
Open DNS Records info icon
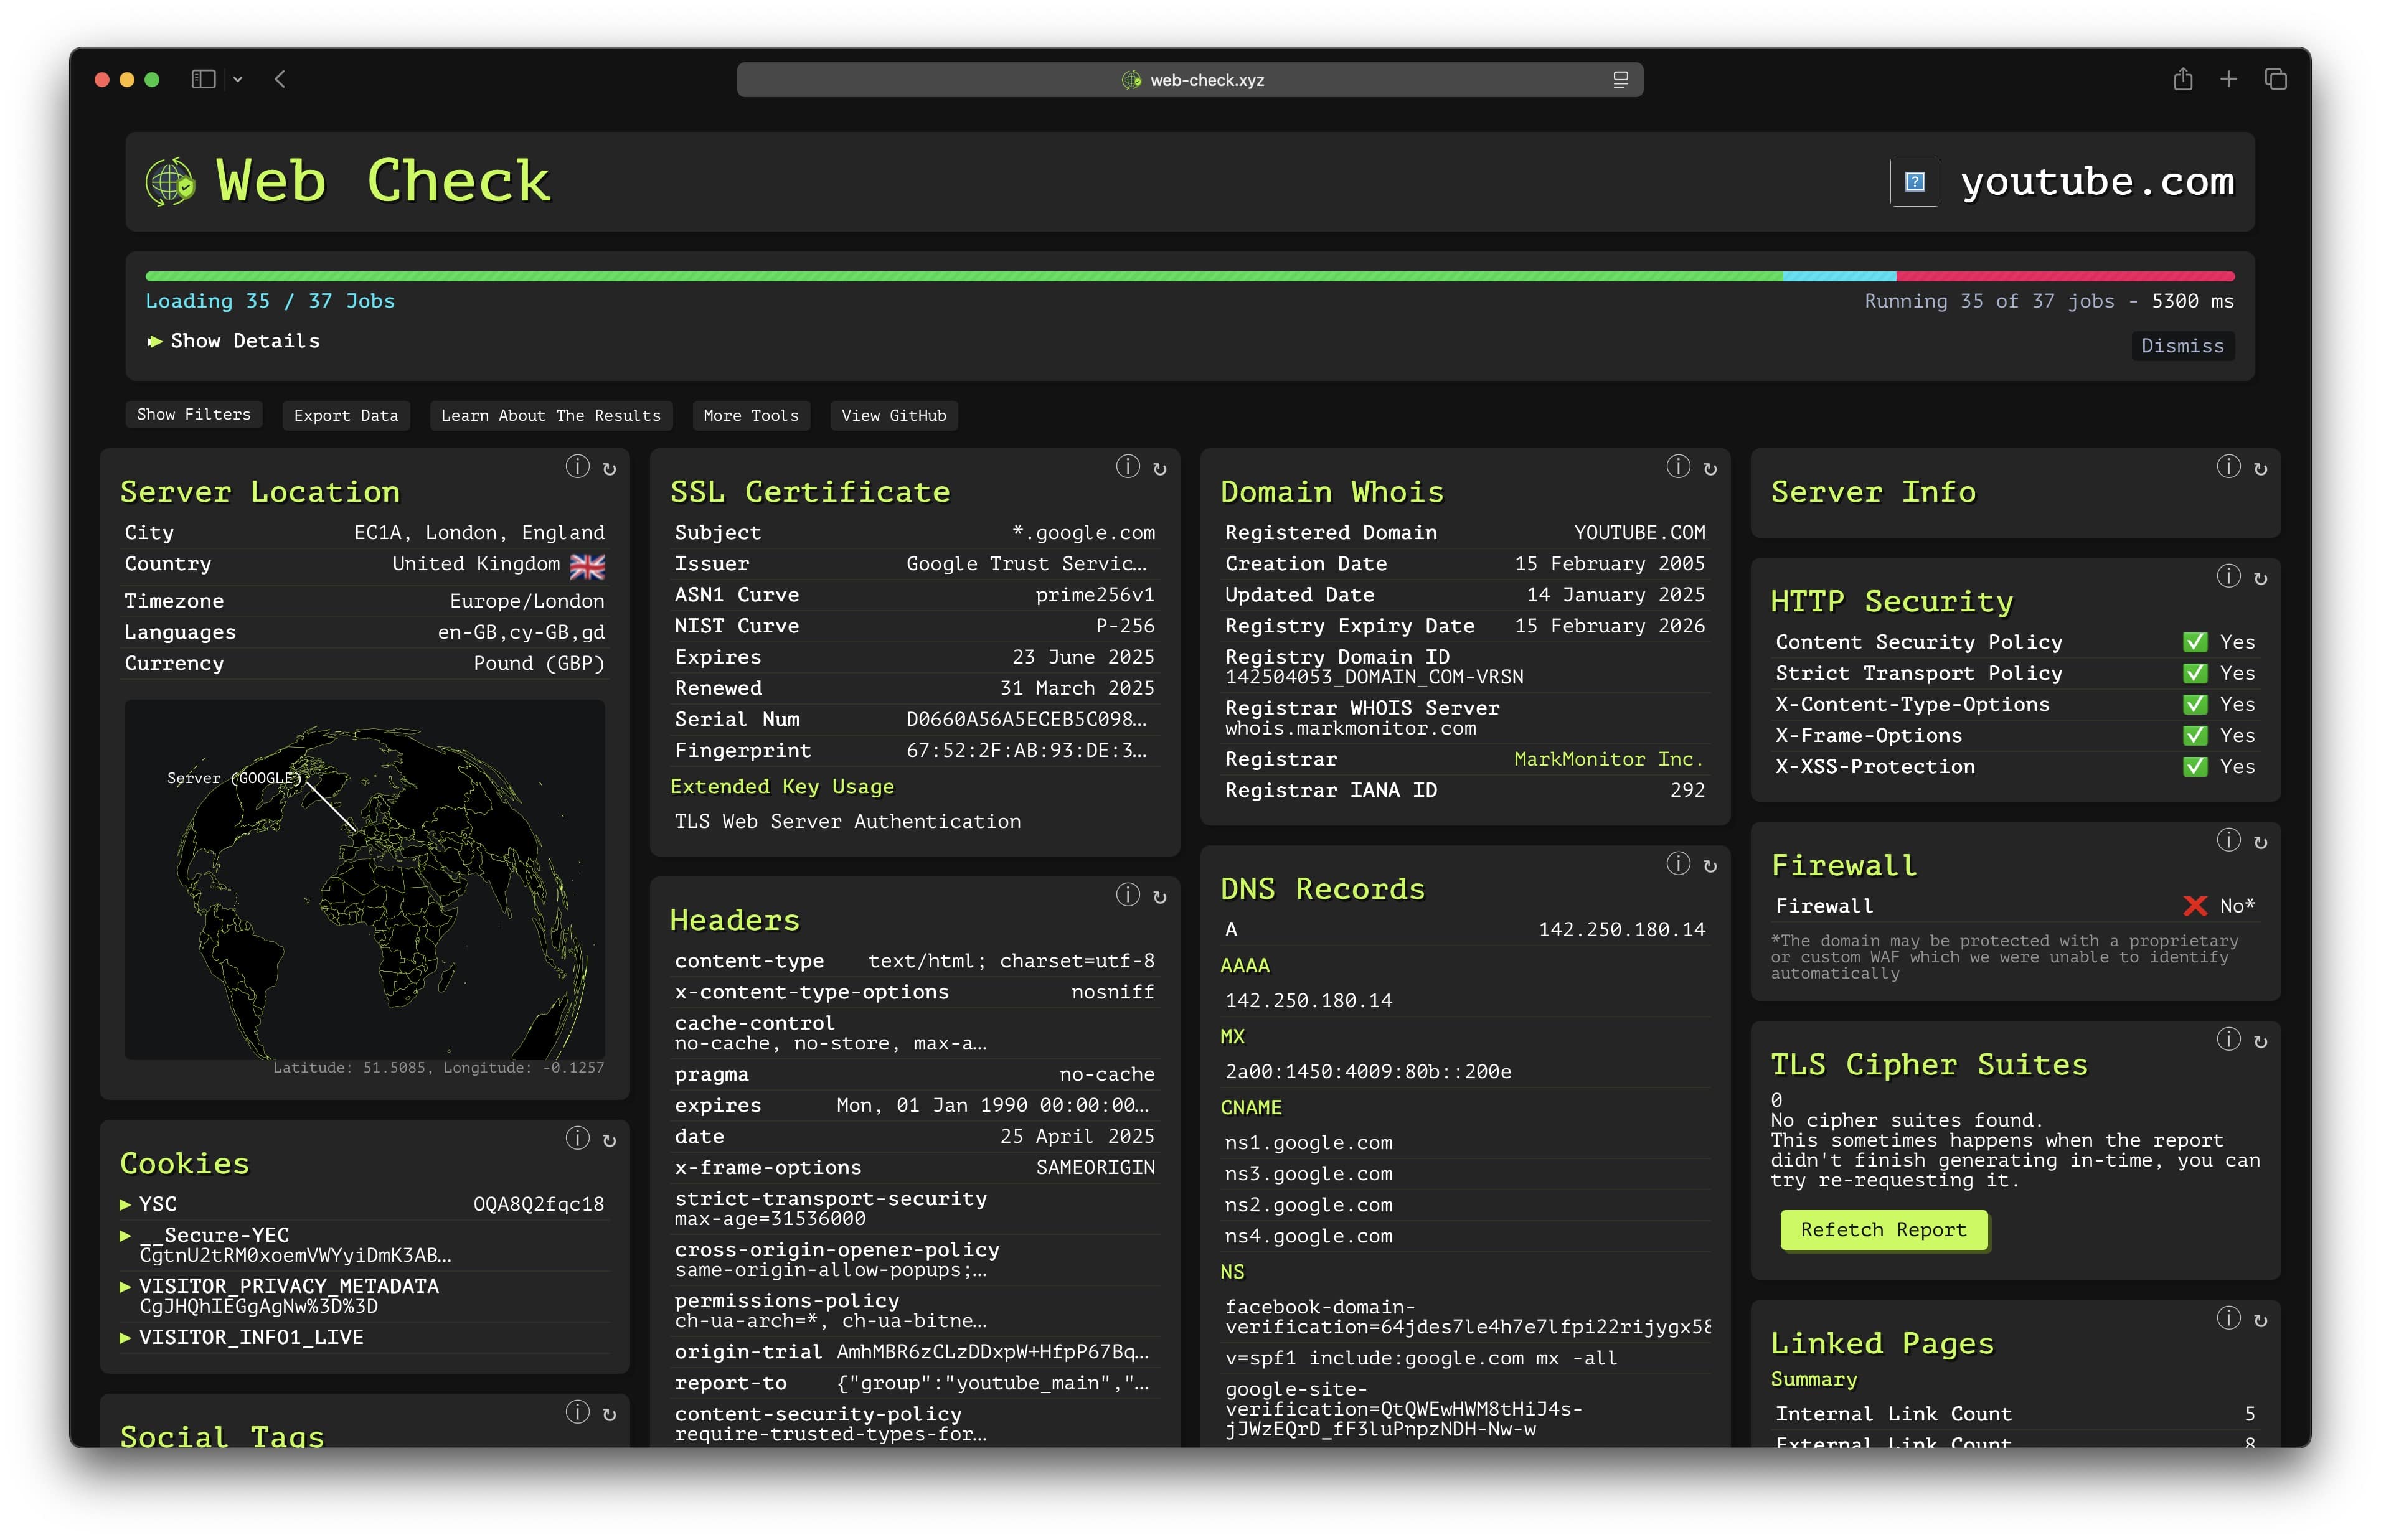[x=1678, y=864]
